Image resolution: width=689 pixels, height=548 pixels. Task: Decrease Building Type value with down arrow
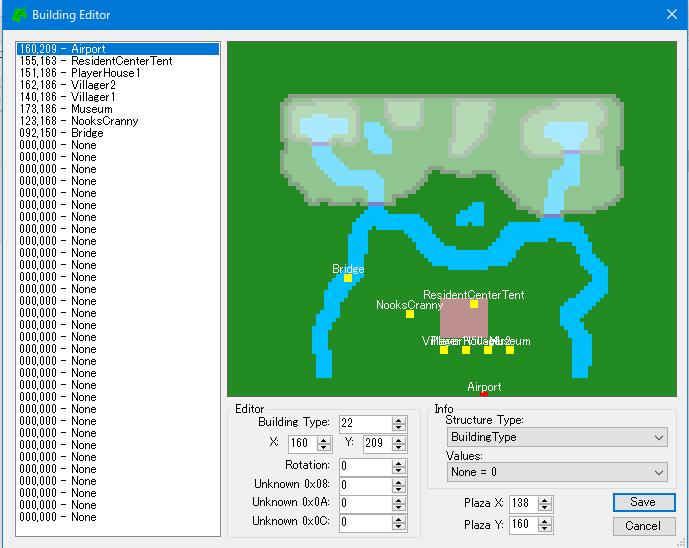click(399, 428)
